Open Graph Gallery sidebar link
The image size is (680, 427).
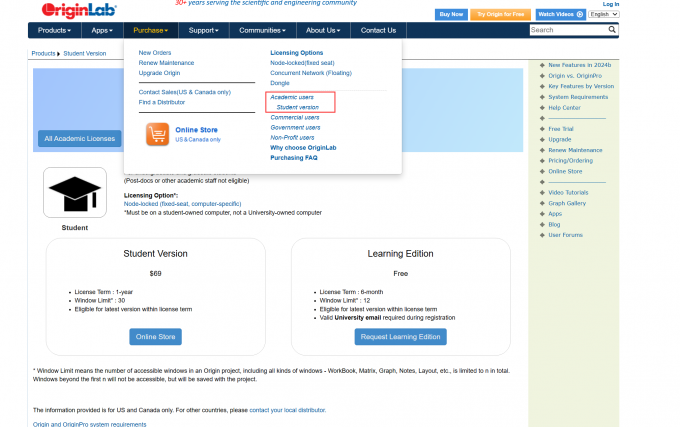point(567,203)
